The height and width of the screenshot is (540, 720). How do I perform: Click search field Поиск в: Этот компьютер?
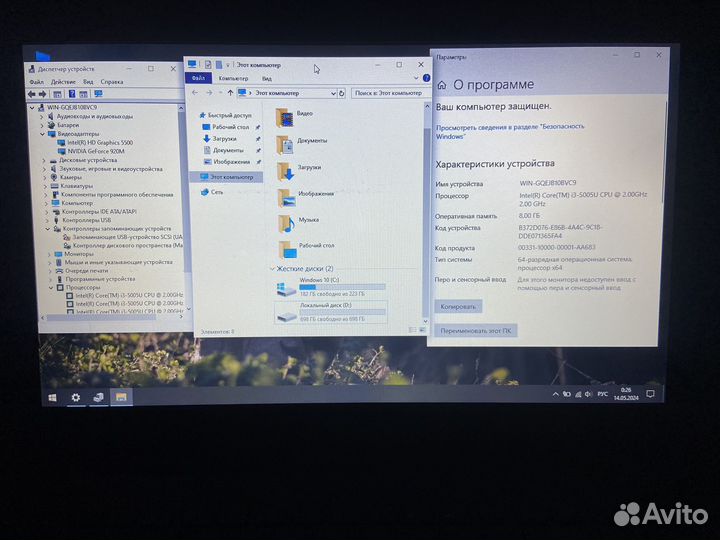390,93
